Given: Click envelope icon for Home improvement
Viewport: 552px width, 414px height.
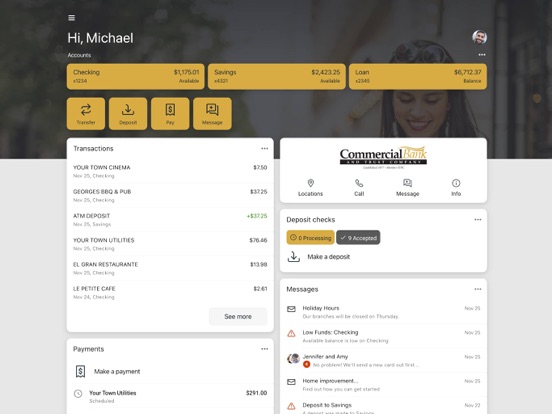Looking at the screenshot, I should (291, 382).
